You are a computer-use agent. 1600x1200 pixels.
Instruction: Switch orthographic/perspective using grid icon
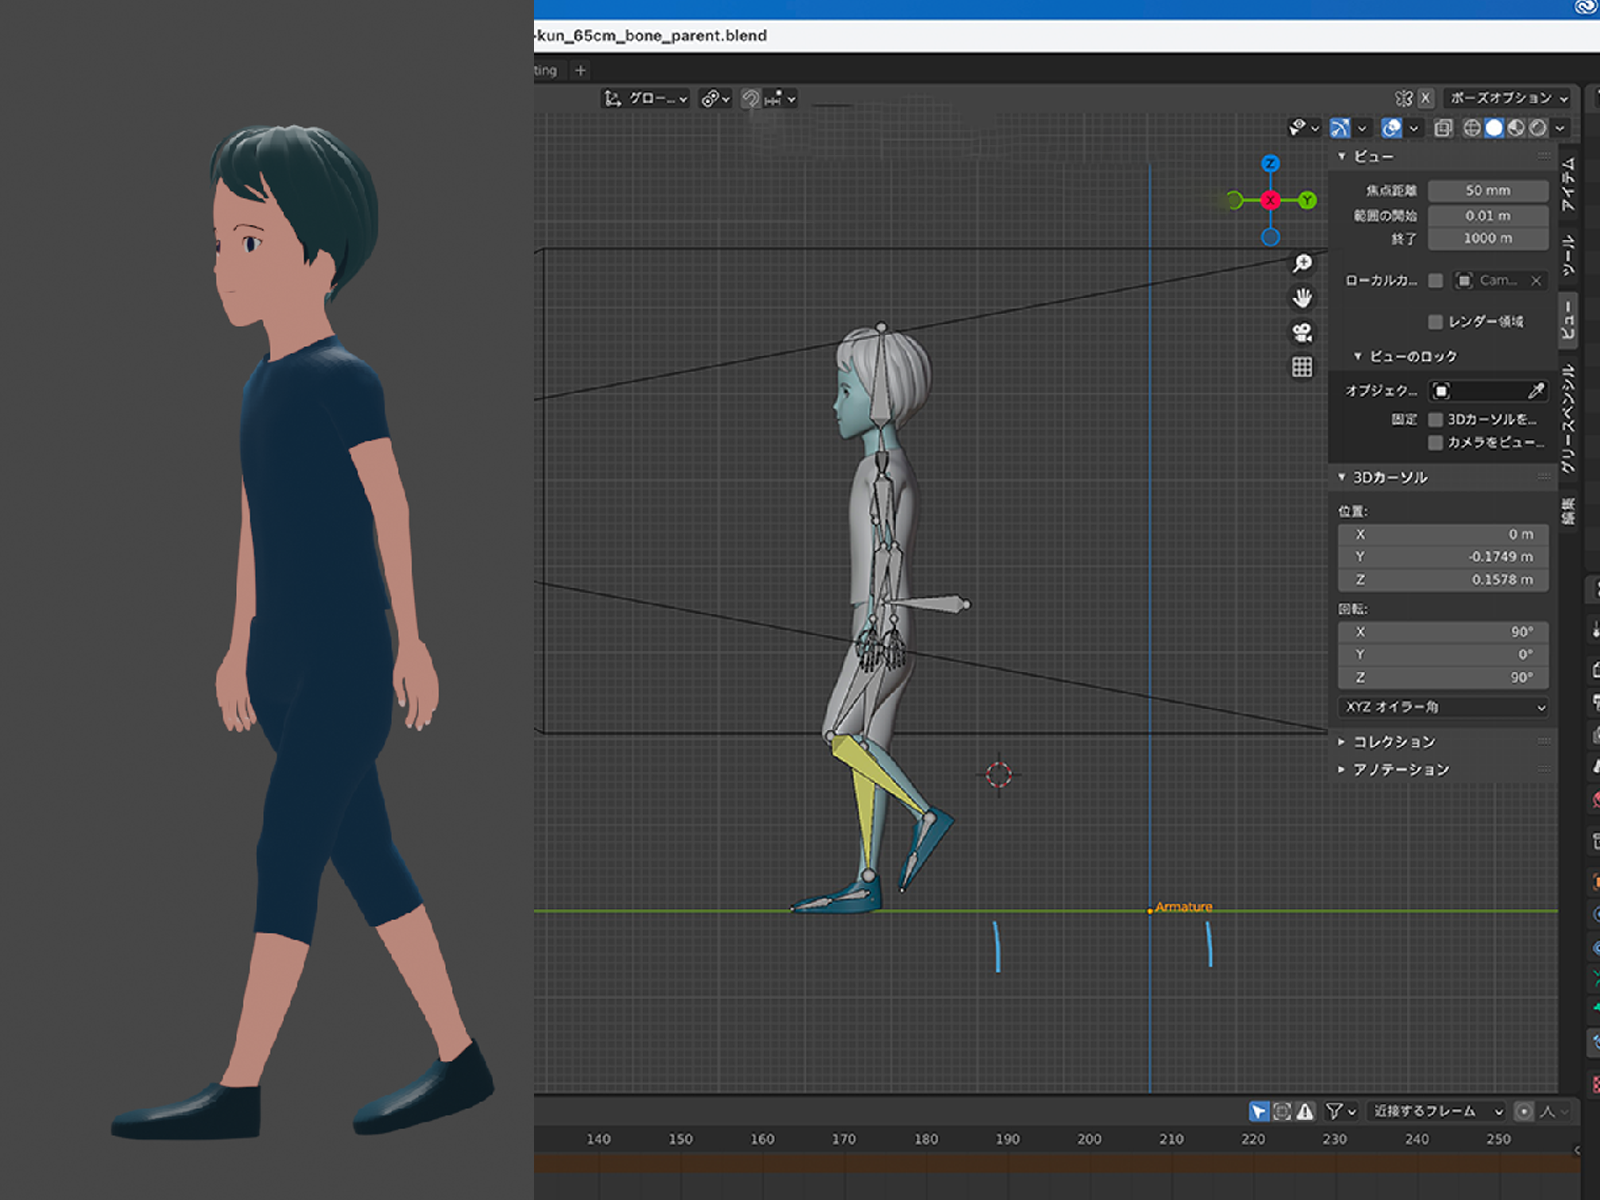(1302, 368)
